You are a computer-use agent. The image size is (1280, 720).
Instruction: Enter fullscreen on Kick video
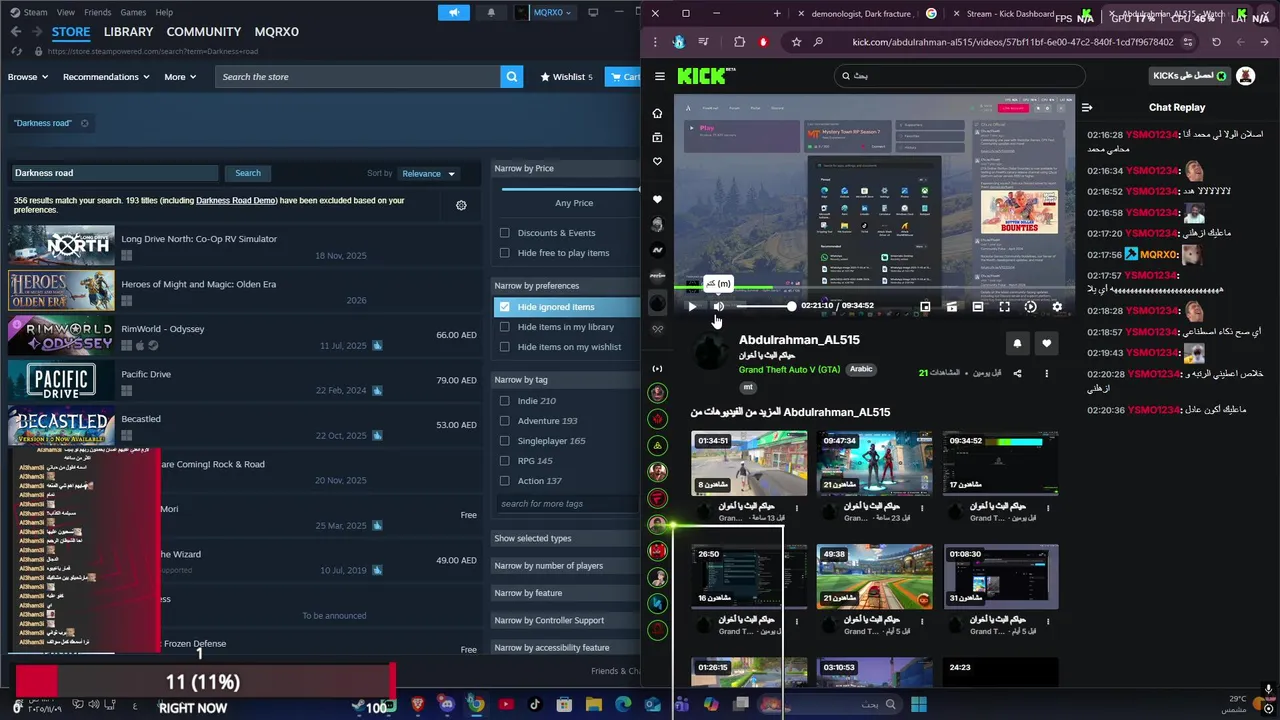pos(1004,306)
